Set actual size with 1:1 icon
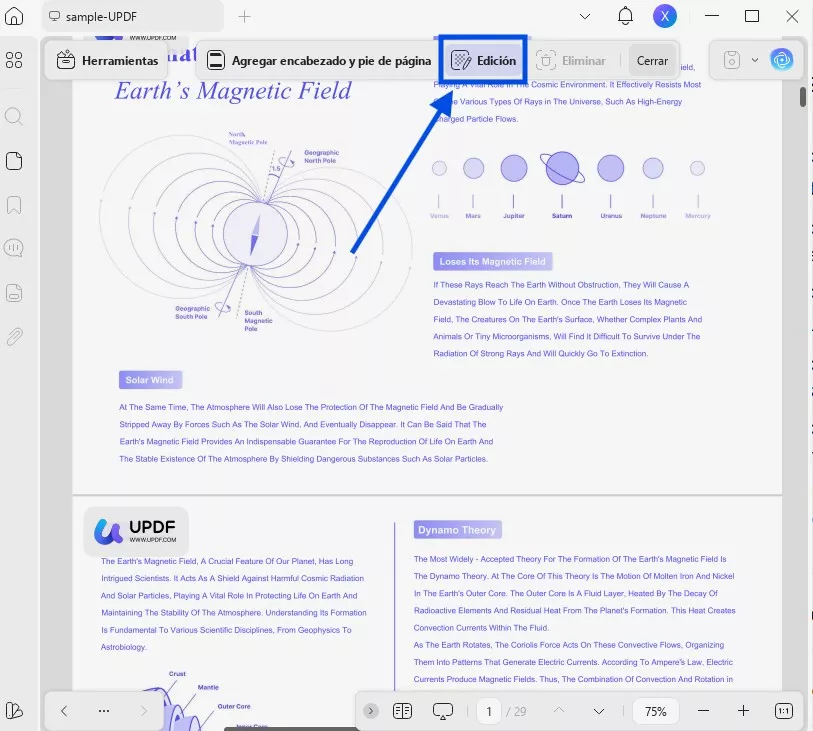The height and width of the screenshot is (731, 813). [783, 711]
